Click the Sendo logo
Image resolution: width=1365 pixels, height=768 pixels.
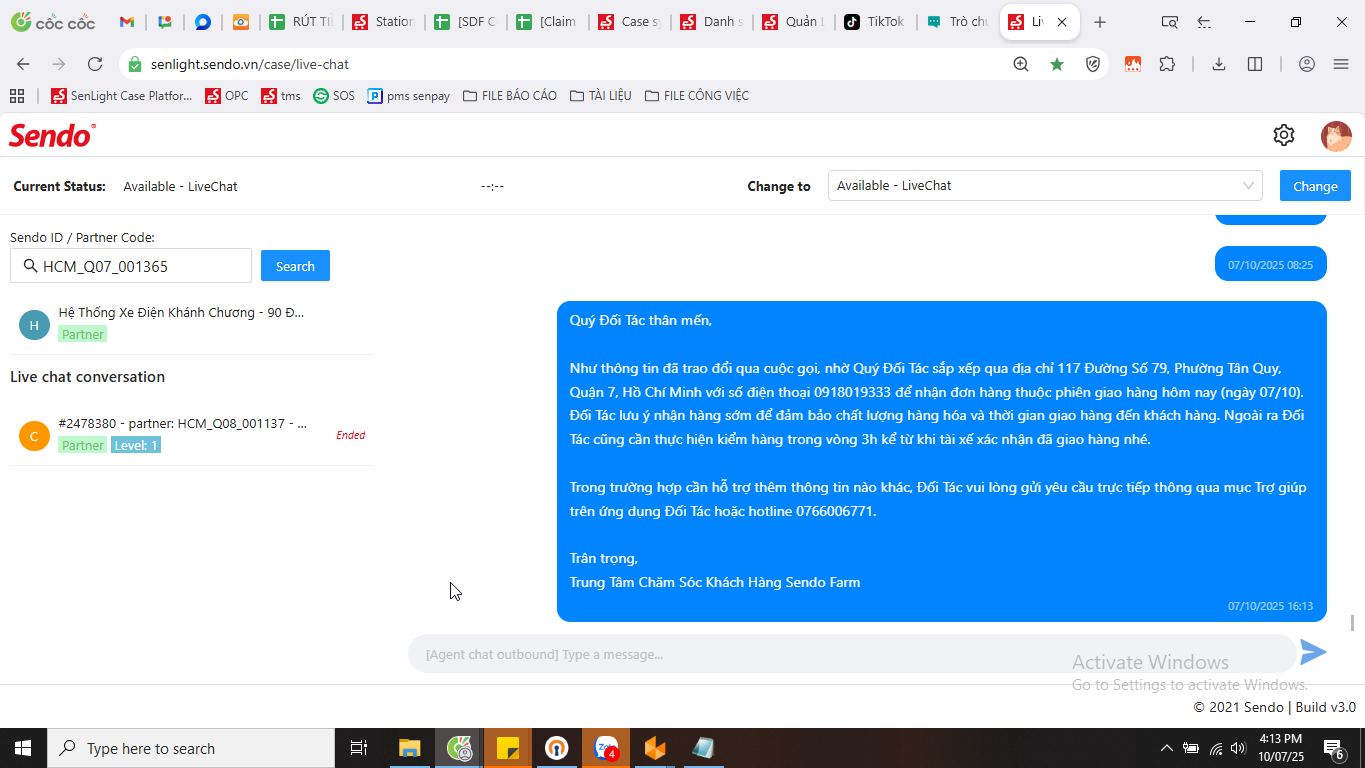click(x=52, y=135)
